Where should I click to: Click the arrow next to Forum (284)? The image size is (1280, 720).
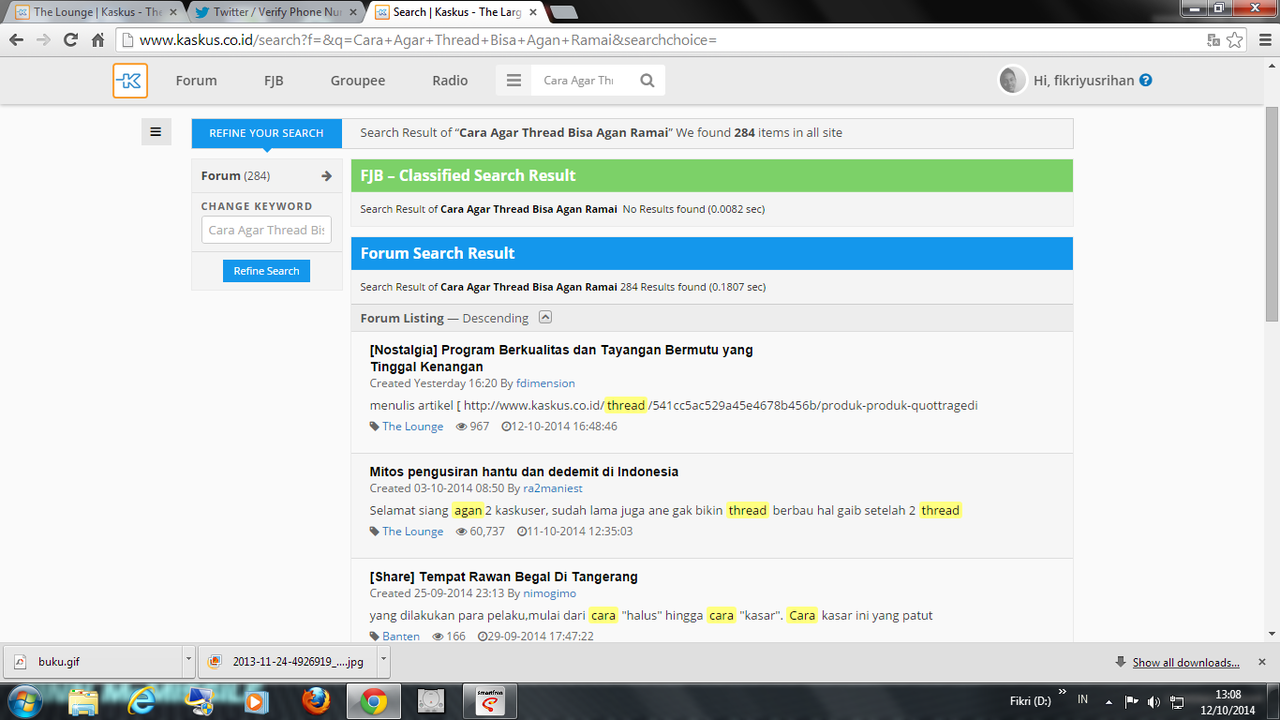click(x=326, y=176)
